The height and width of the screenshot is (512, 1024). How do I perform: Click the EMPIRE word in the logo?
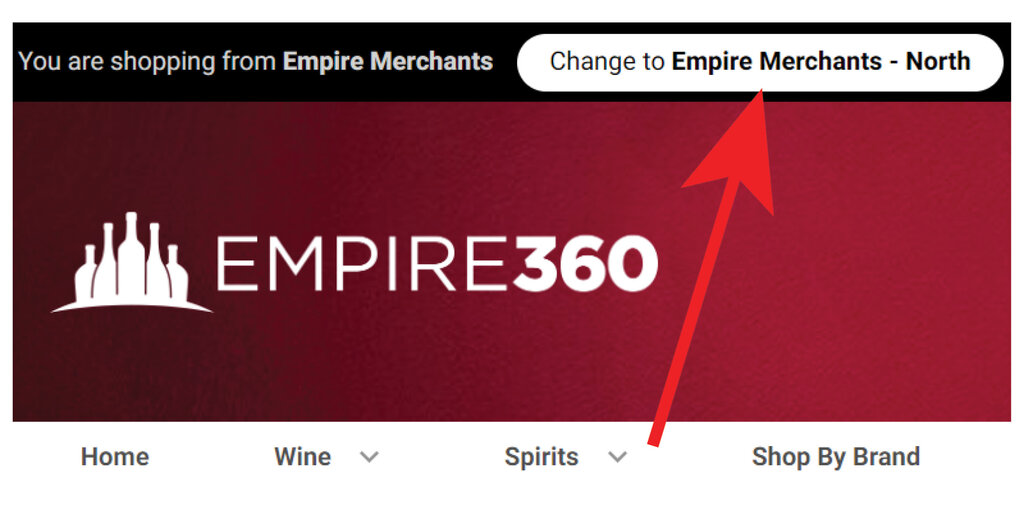click(x=361, y=264)
